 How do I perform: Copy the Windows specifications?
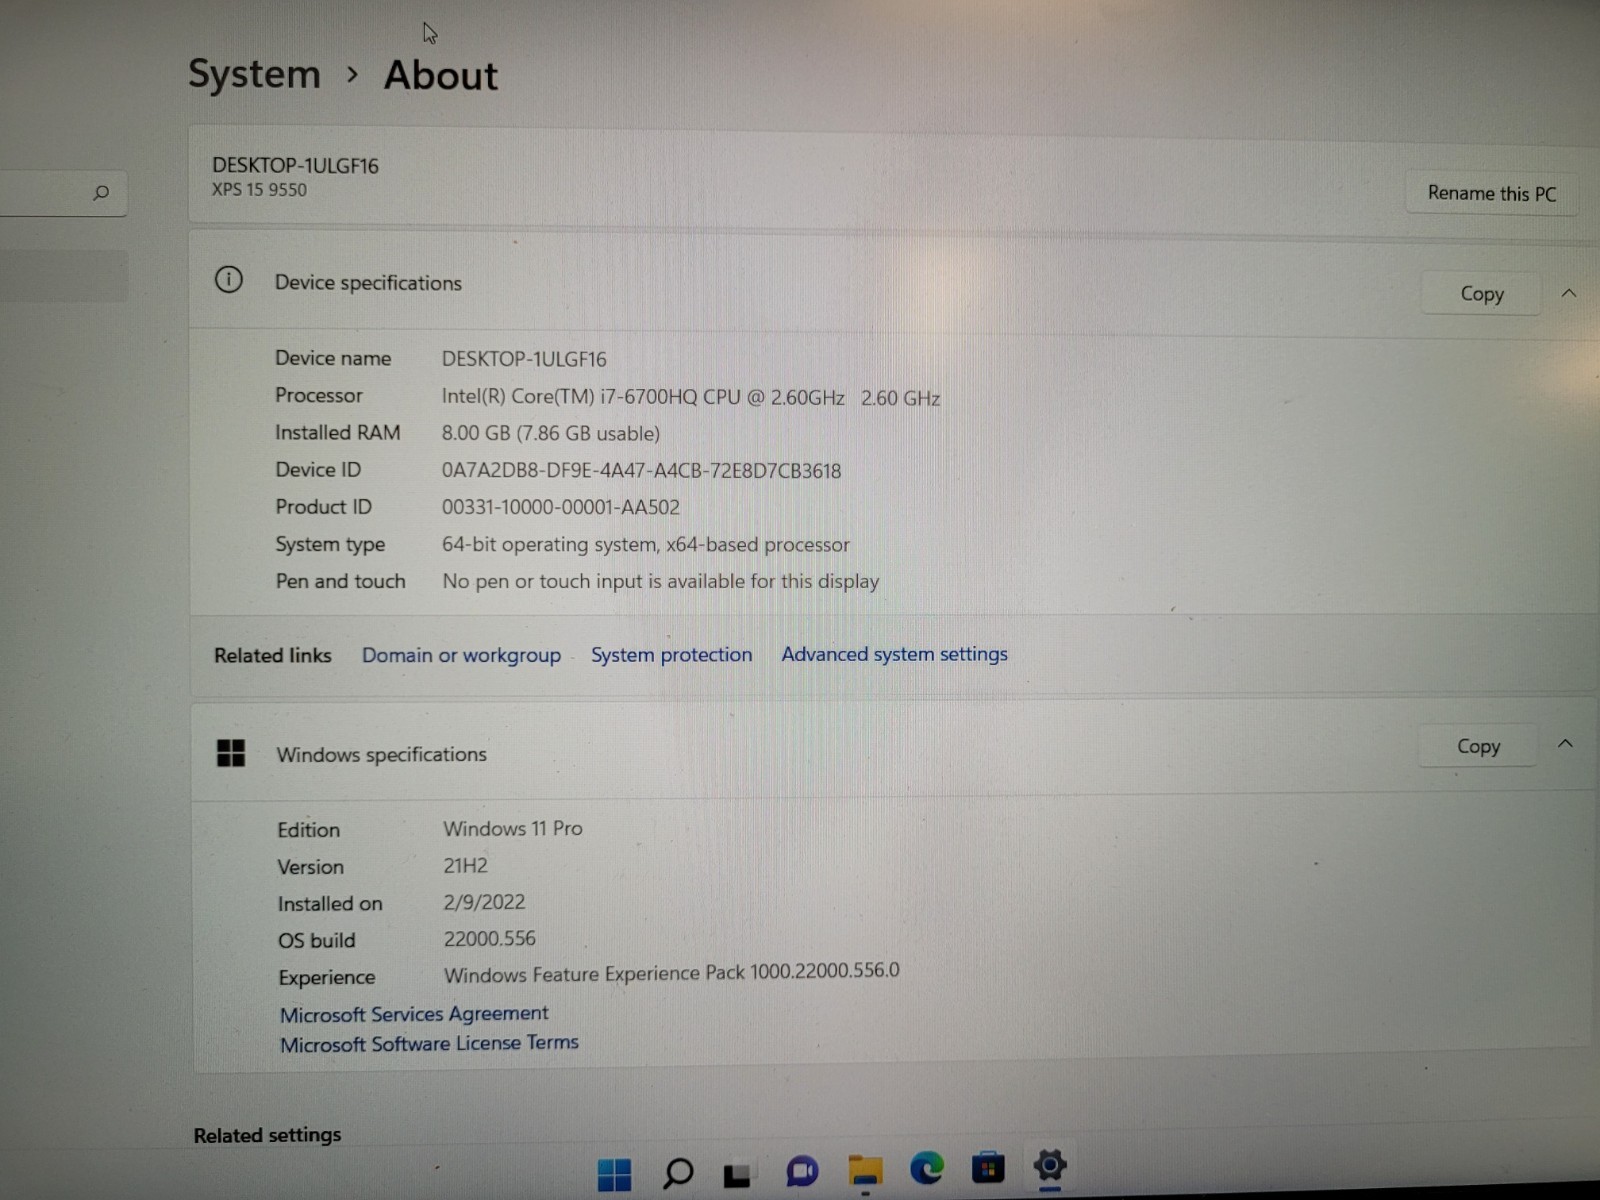(x=1478, y=746)
